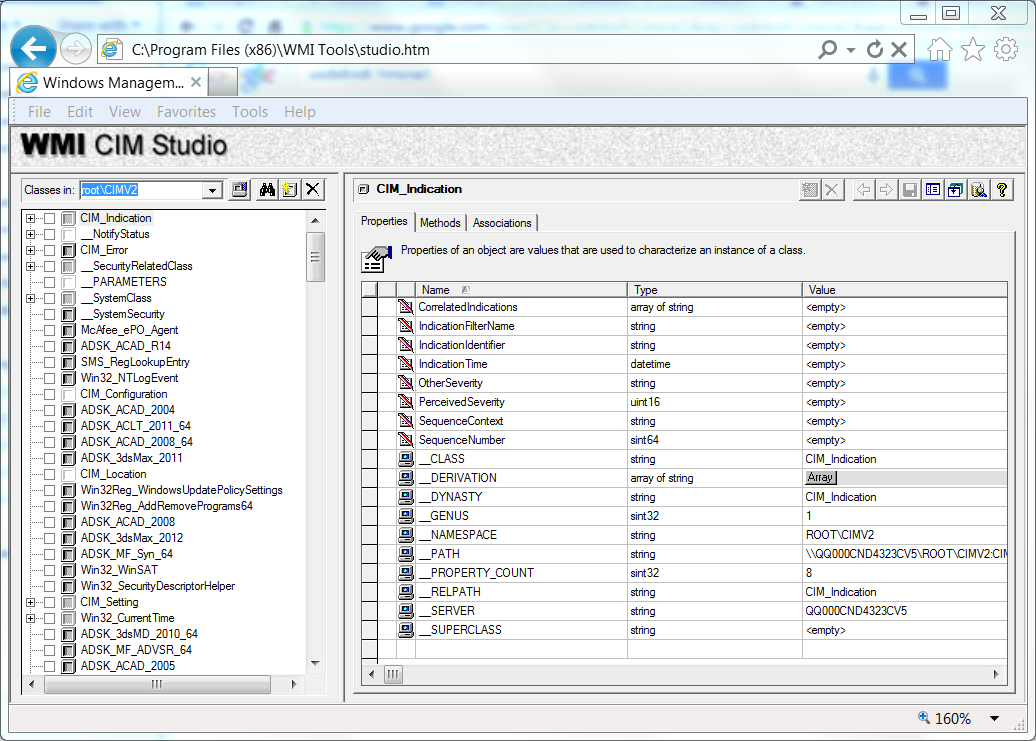The image size is (1036, 741).
Task: Open the Edit menu
Action: coord(80,112)
